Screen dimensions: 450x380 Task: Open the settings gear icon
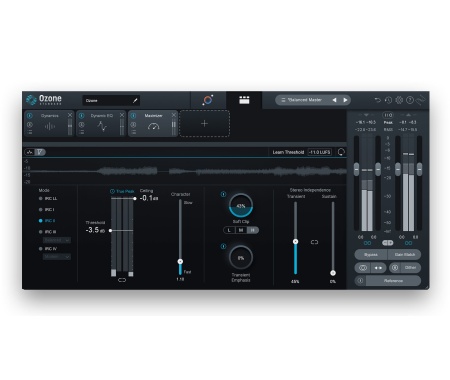(399, 100)
